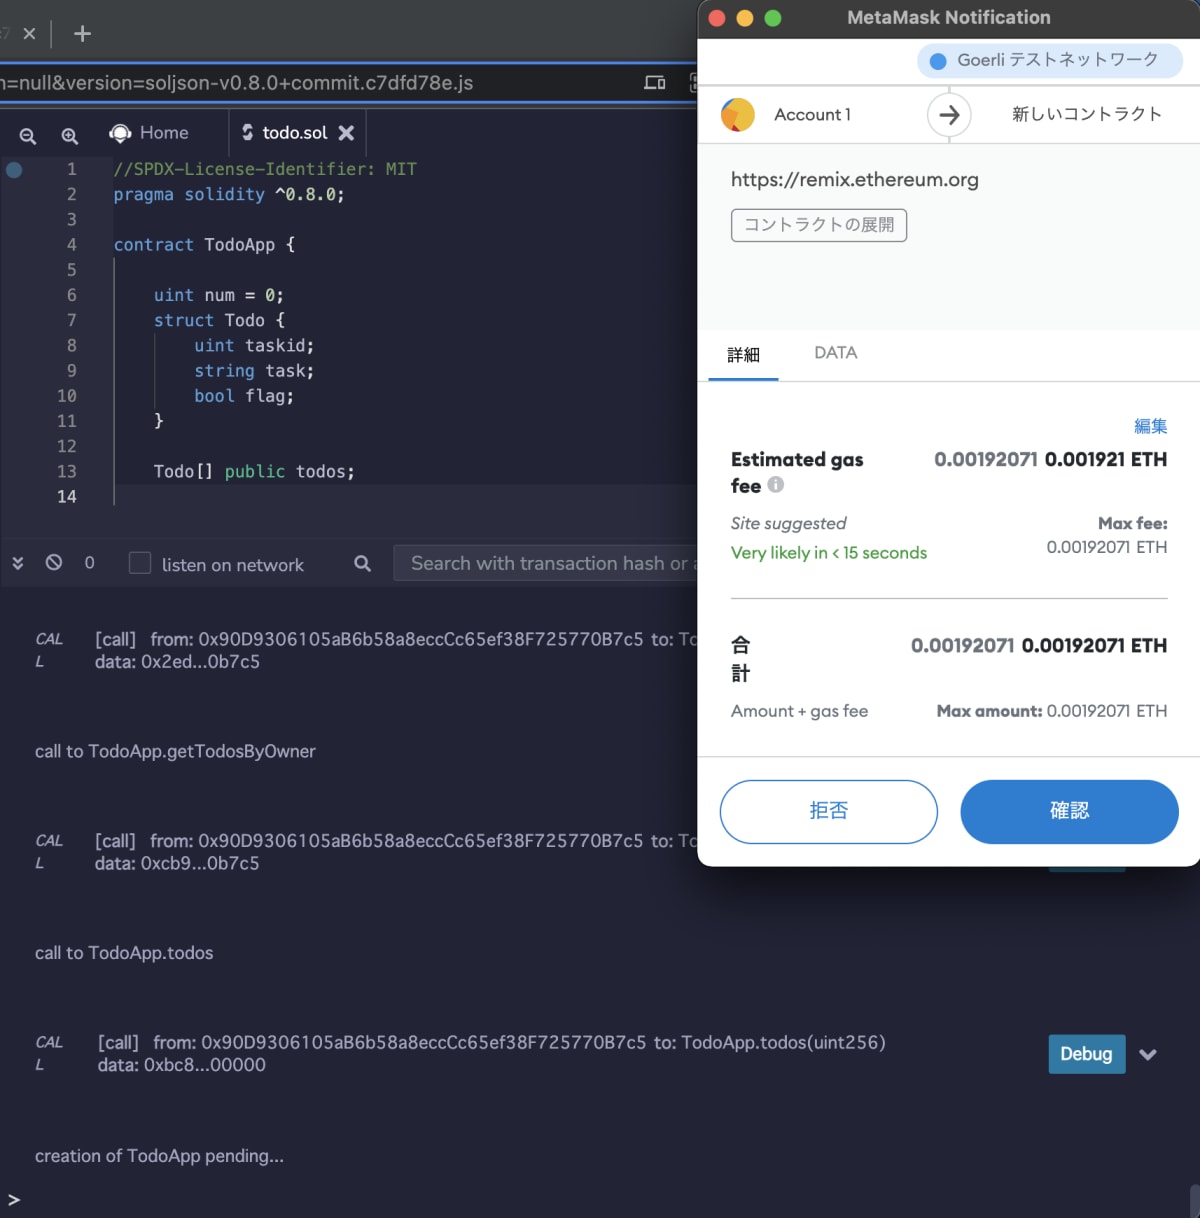Click the Account 1 avatar icon

point(738,115)
